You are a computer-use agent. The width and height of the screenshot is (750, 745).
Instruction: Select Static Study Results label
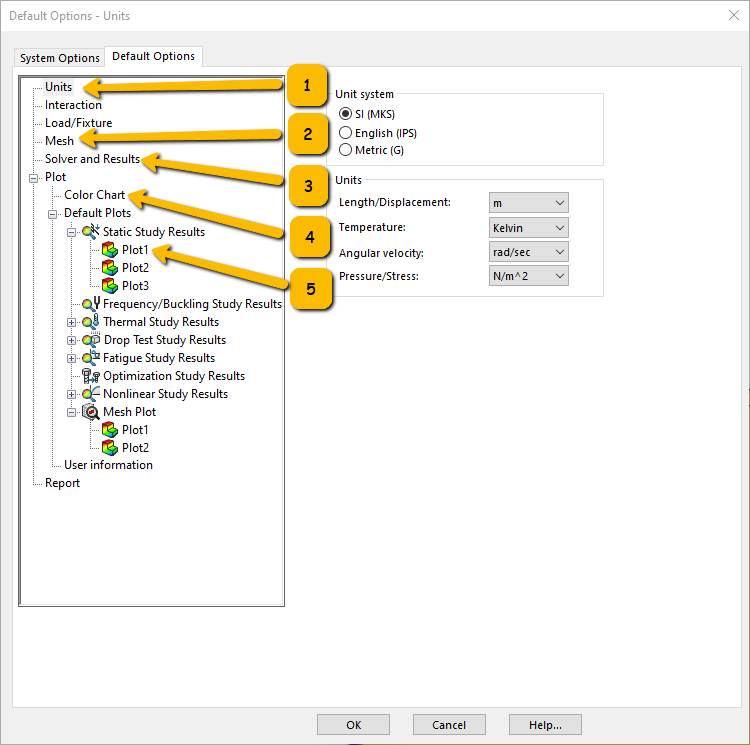click(x=154, y=232)
